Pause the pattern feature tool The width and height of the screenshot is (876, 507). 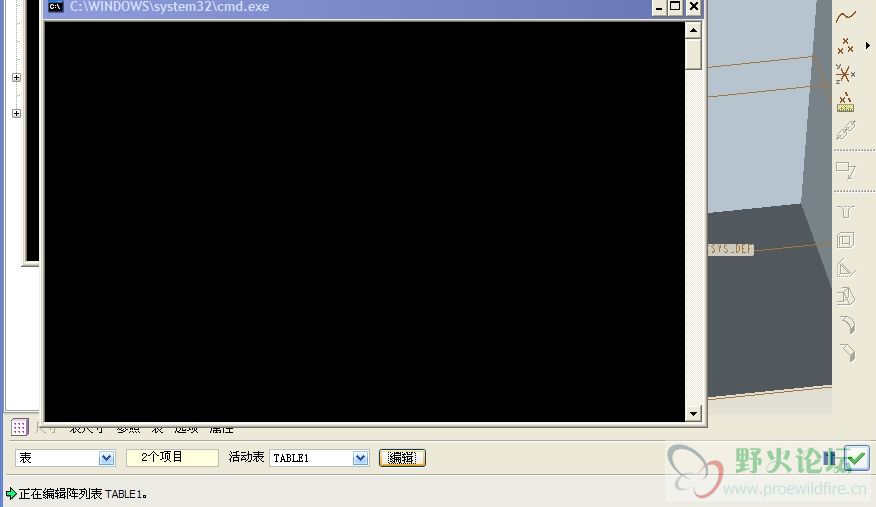coord(829,458)
